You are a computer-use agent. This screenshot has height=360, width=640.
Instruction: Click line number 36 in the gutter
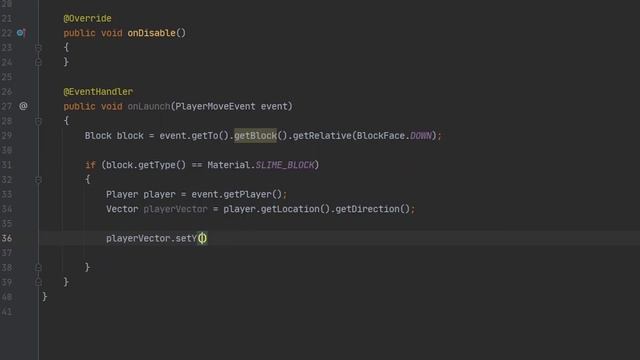pos(7,238)
